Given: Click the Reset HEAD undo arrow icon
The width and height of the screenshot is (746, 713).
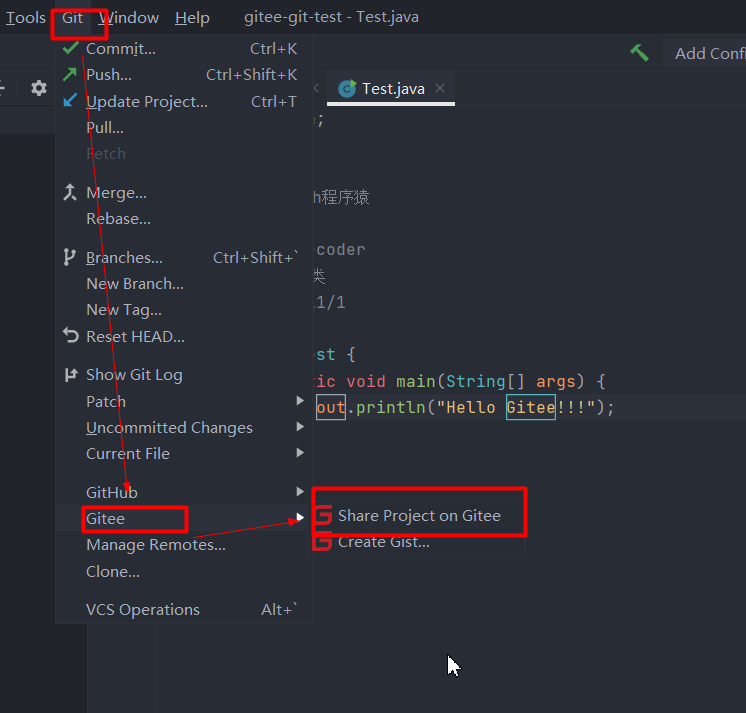Looking at the screenshot, I should pyautogui.click(x=70, y=335).
